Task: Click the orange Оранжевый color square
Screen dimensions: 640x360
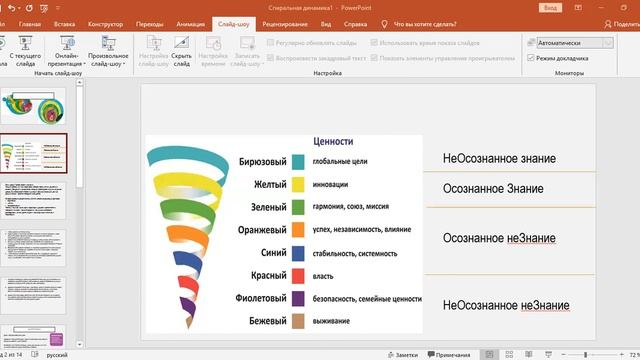Action: [298, 230]
